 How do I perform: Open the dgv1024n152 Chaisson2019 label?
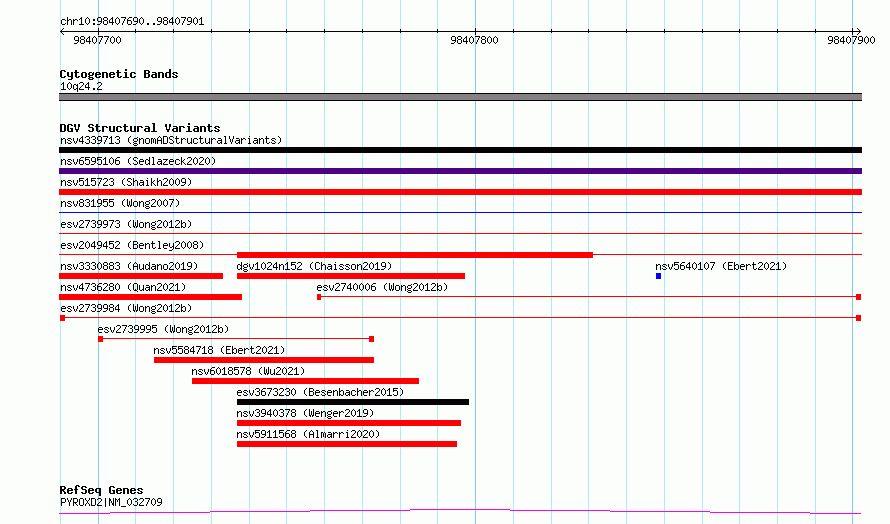click(x=314, y=266)
